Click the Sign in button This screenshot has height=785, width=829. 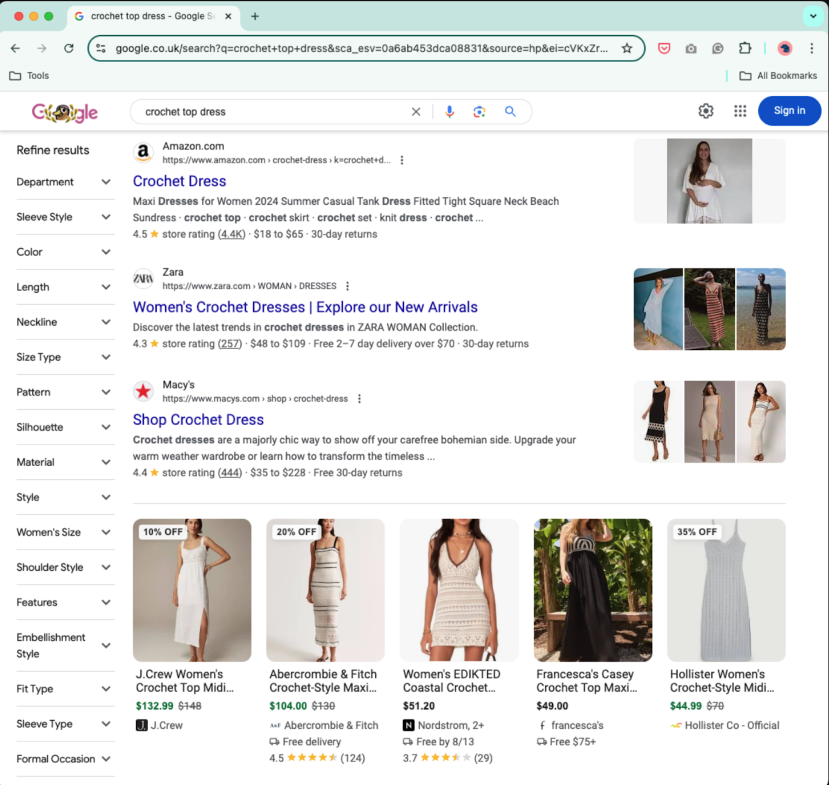789,111
